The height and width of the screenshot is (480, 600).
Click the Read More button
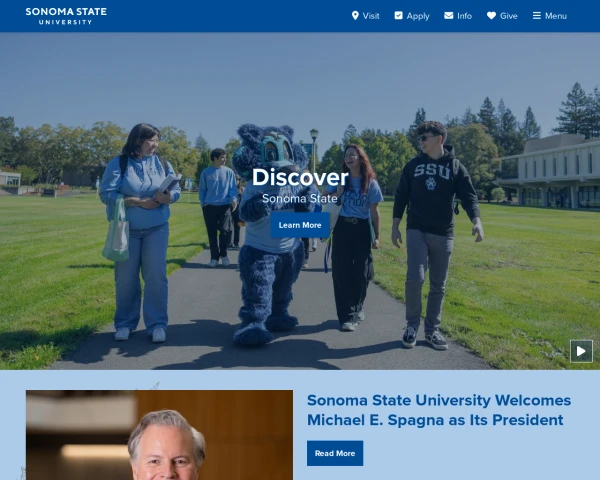(x=335, y=453)
